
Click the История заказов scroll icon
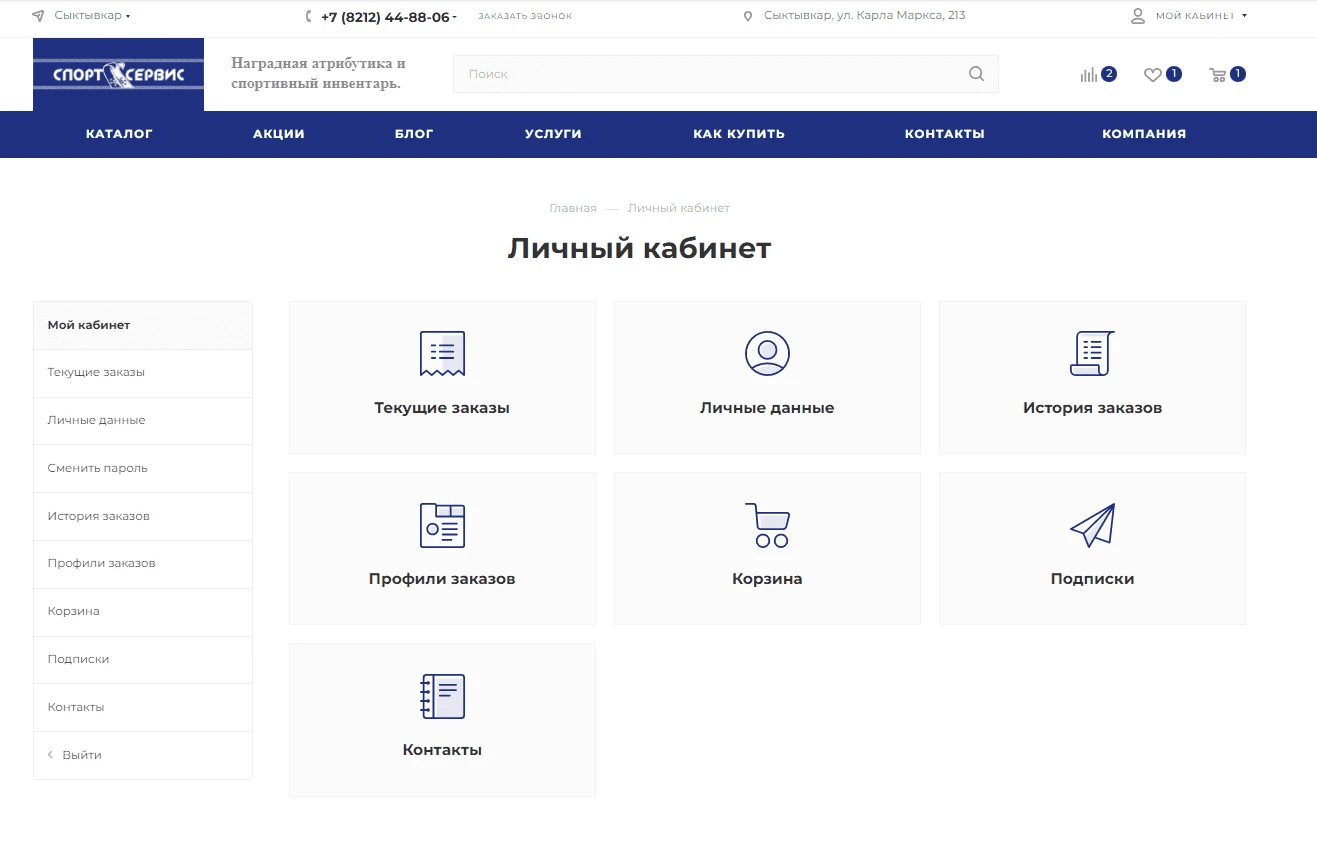[x=1092, y=353]
